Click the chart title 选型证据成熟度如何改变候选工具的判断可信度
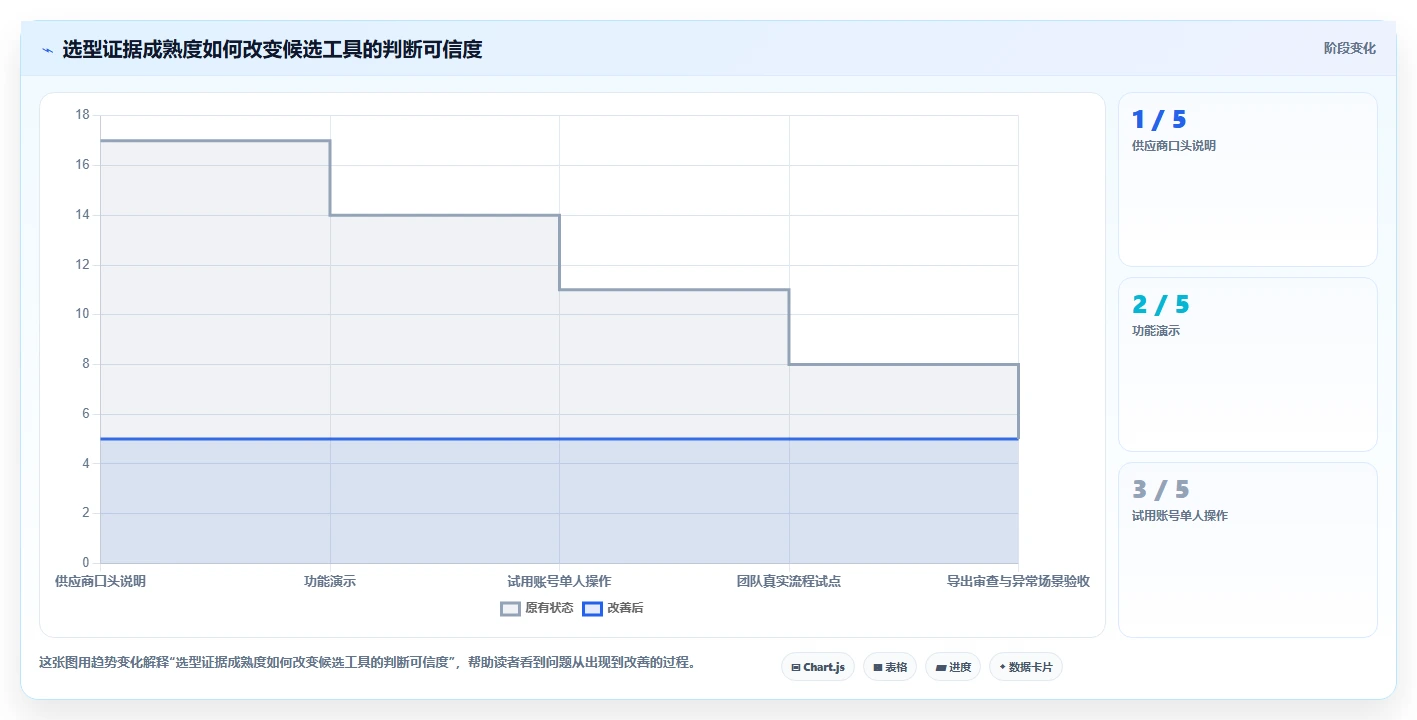 click(x=272, y=49)
